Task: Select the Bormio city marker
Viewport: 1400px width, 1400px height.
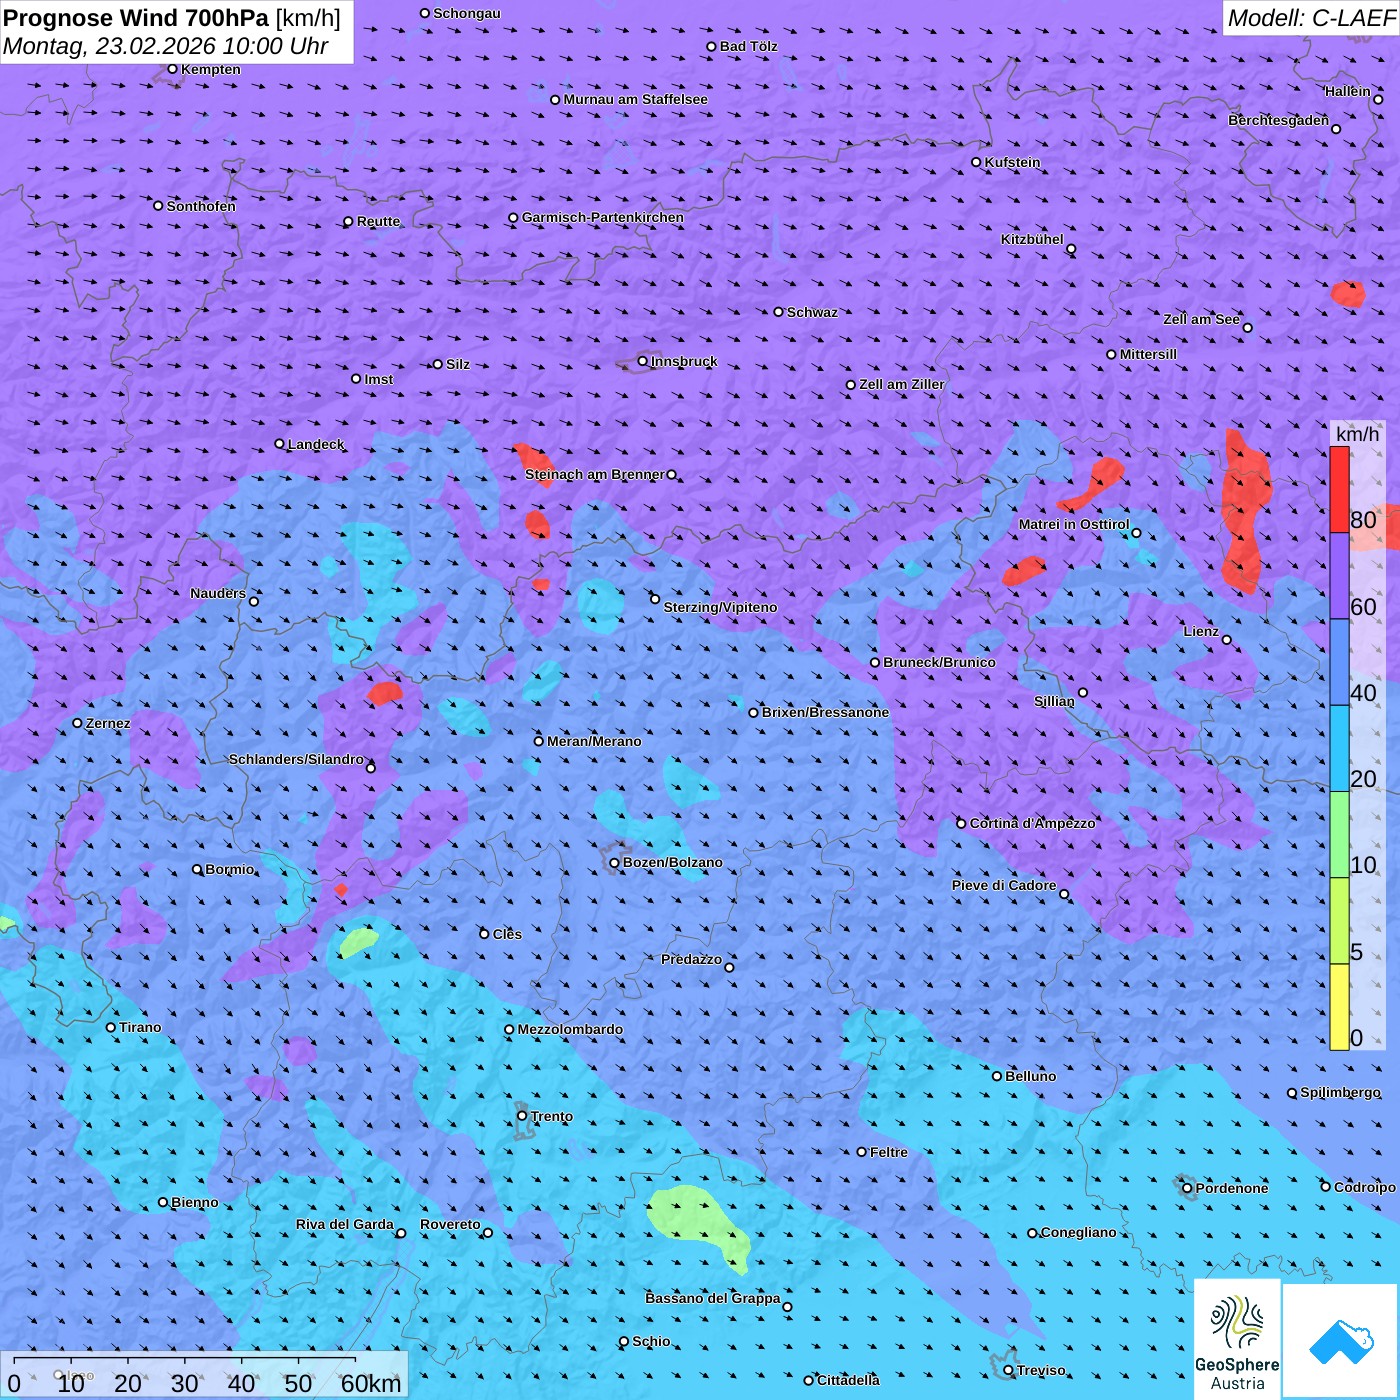Action: pos(197,869)
